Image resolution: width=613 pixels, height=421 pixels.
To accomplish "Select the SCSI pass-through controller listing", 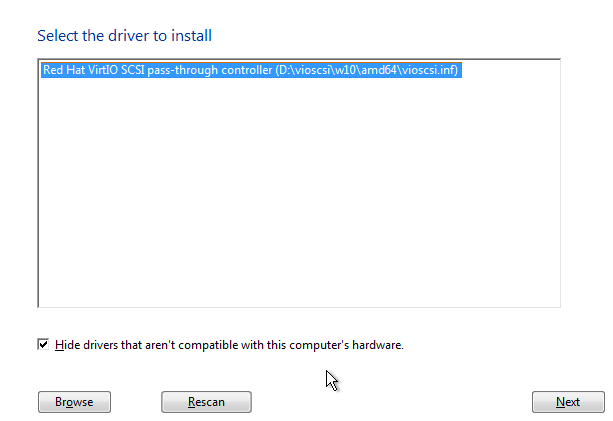I will 250,71.
